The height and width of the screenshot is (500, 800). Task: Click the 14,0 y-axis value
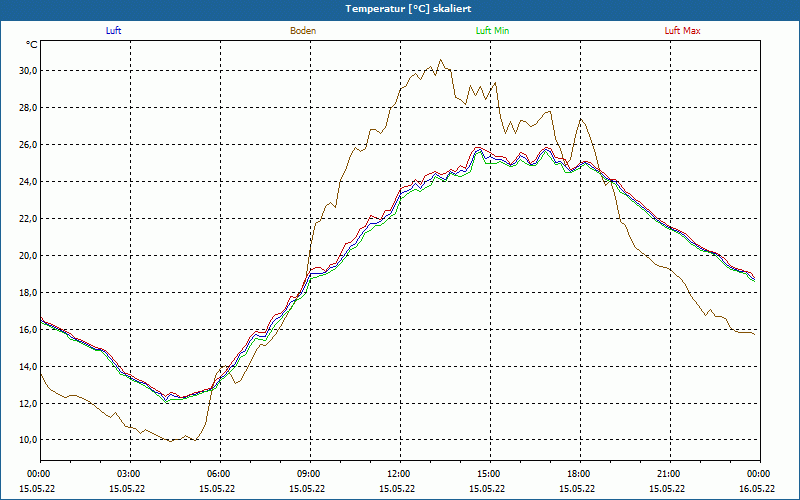click(28, 367)
